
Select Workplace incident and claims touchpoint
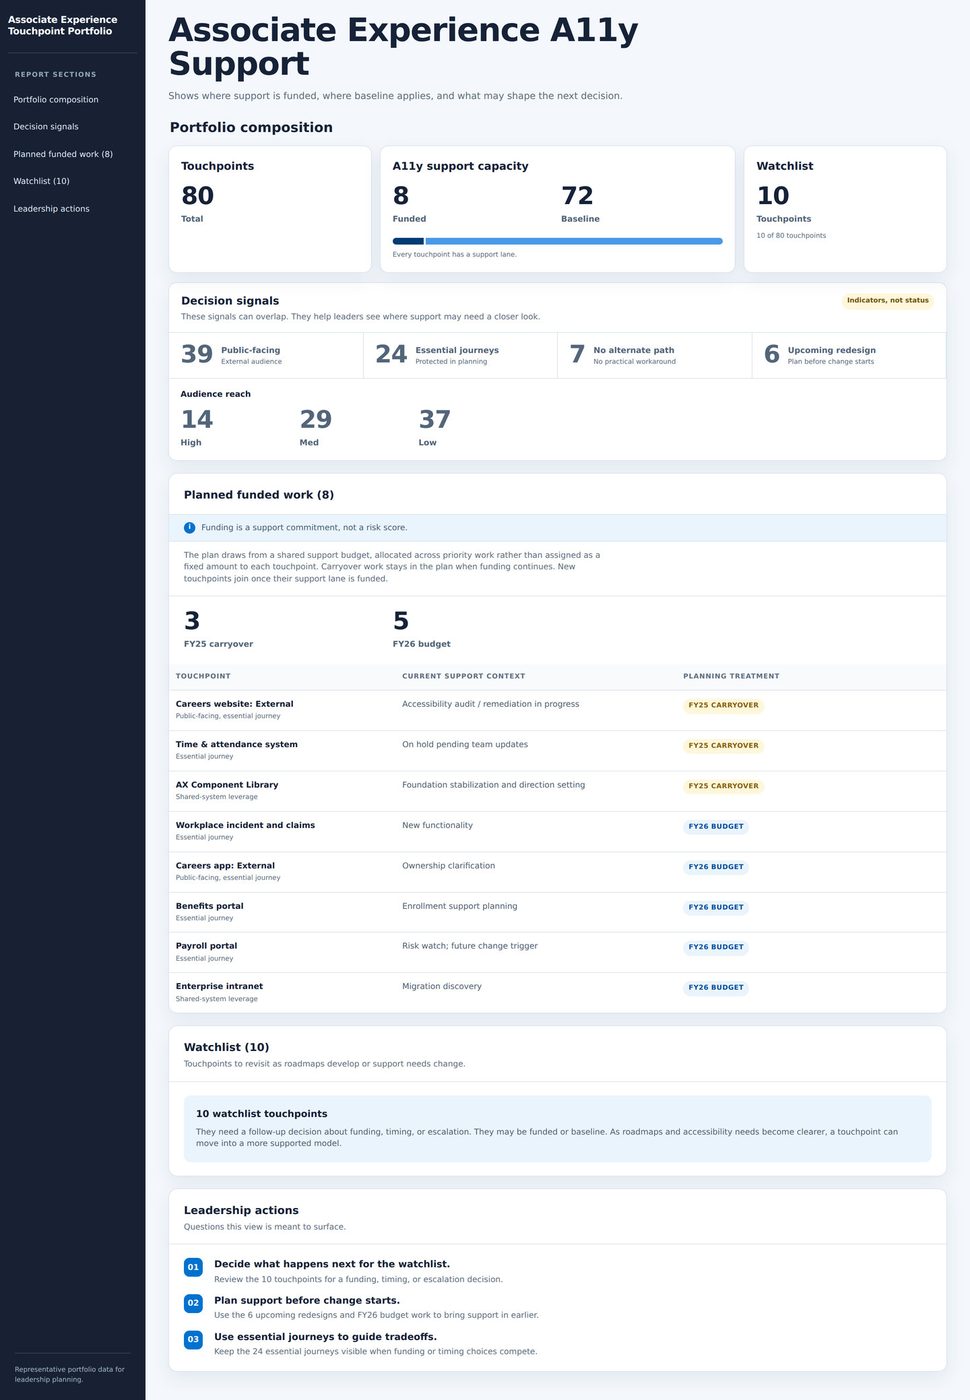click(557, 832)
